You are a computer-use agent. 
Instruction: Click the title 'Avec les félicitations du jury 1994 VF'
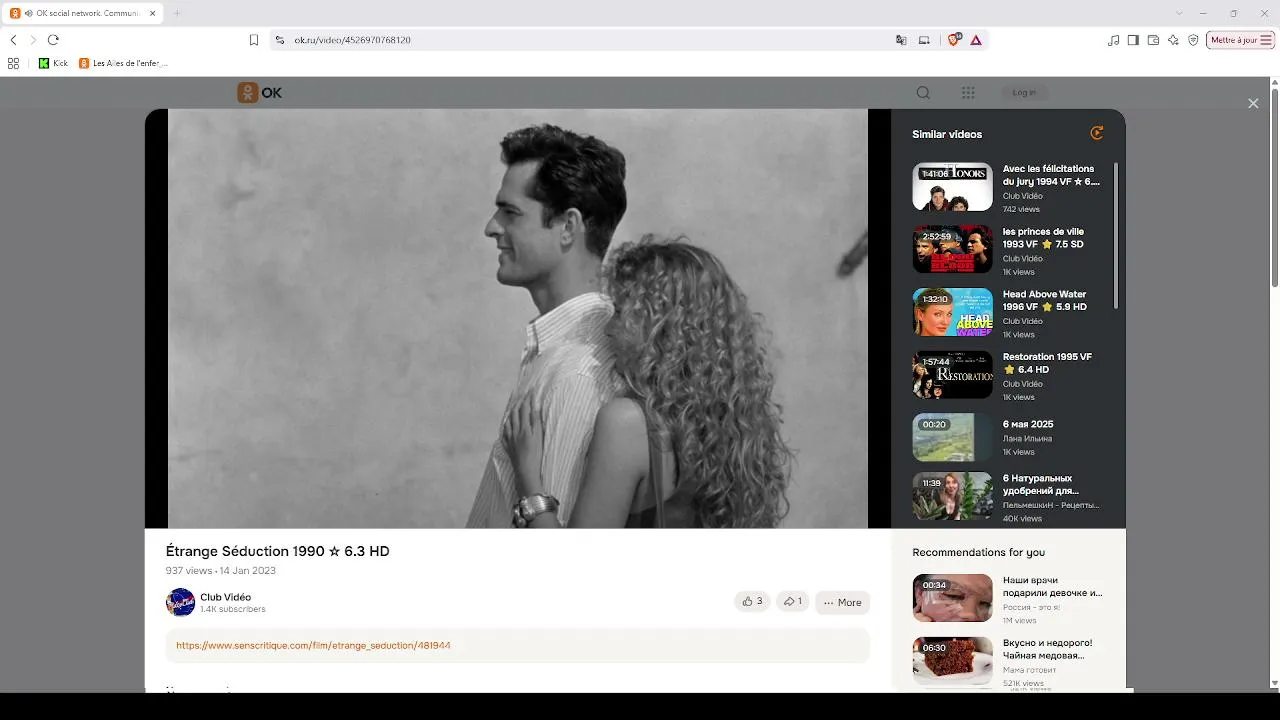click(x=1051, y=175)
